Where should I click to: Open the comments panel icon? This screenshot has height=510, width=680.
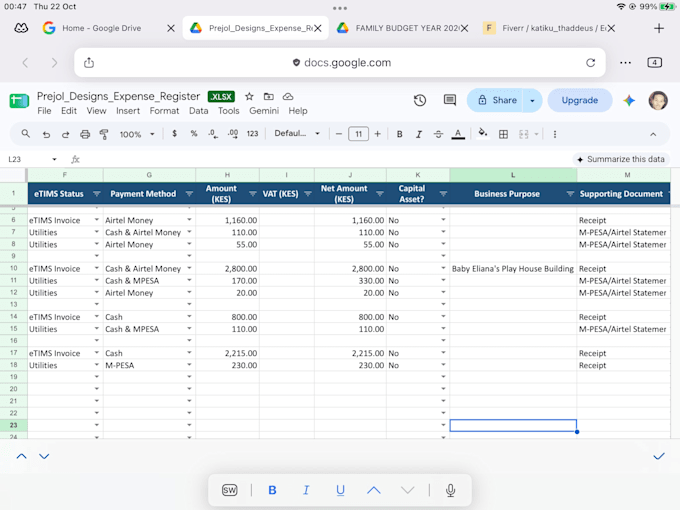coord(450,101)
